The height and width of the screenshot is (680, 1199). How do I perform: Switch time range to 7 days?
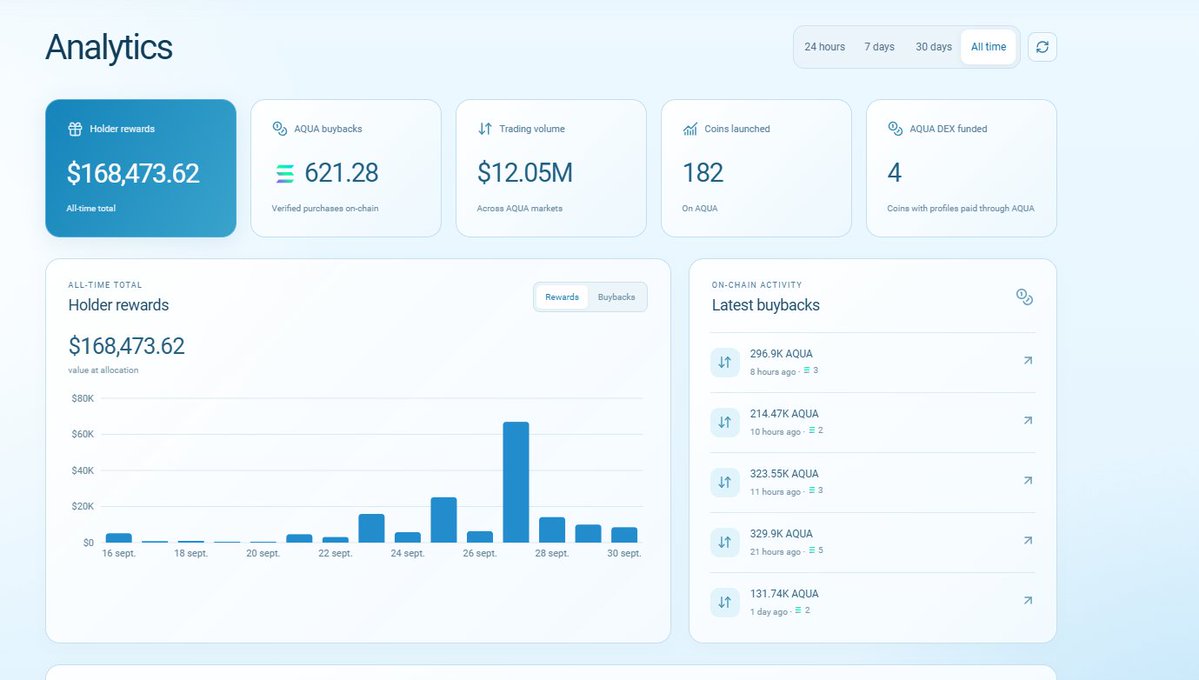pos(879,47)
